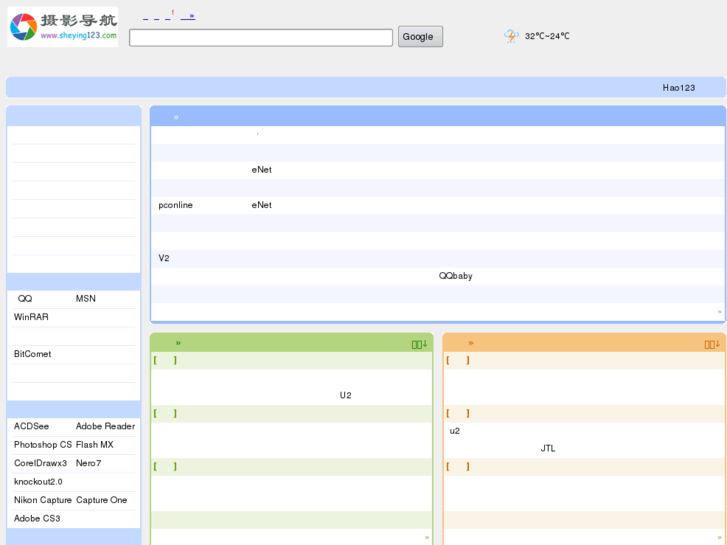Click the JTL link in the orange panel
Image resolution: width=727 pixels, height=545 pixels.
pos(547,449)
